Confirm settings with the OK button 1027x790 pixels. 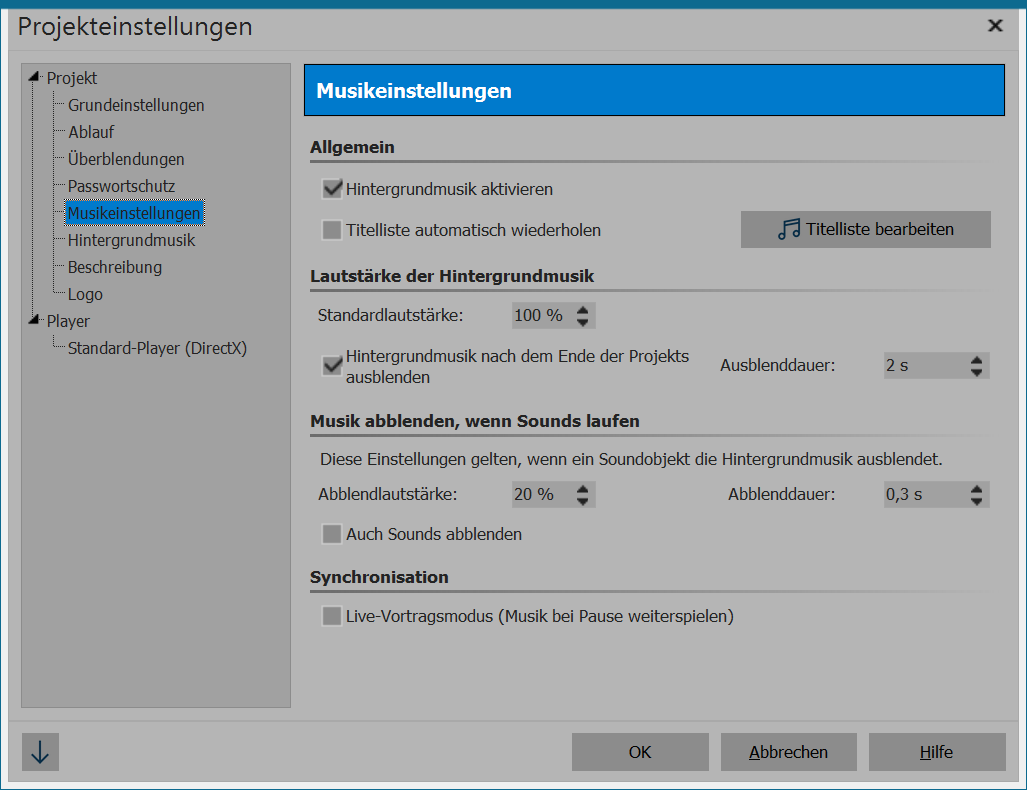(640, 751)
